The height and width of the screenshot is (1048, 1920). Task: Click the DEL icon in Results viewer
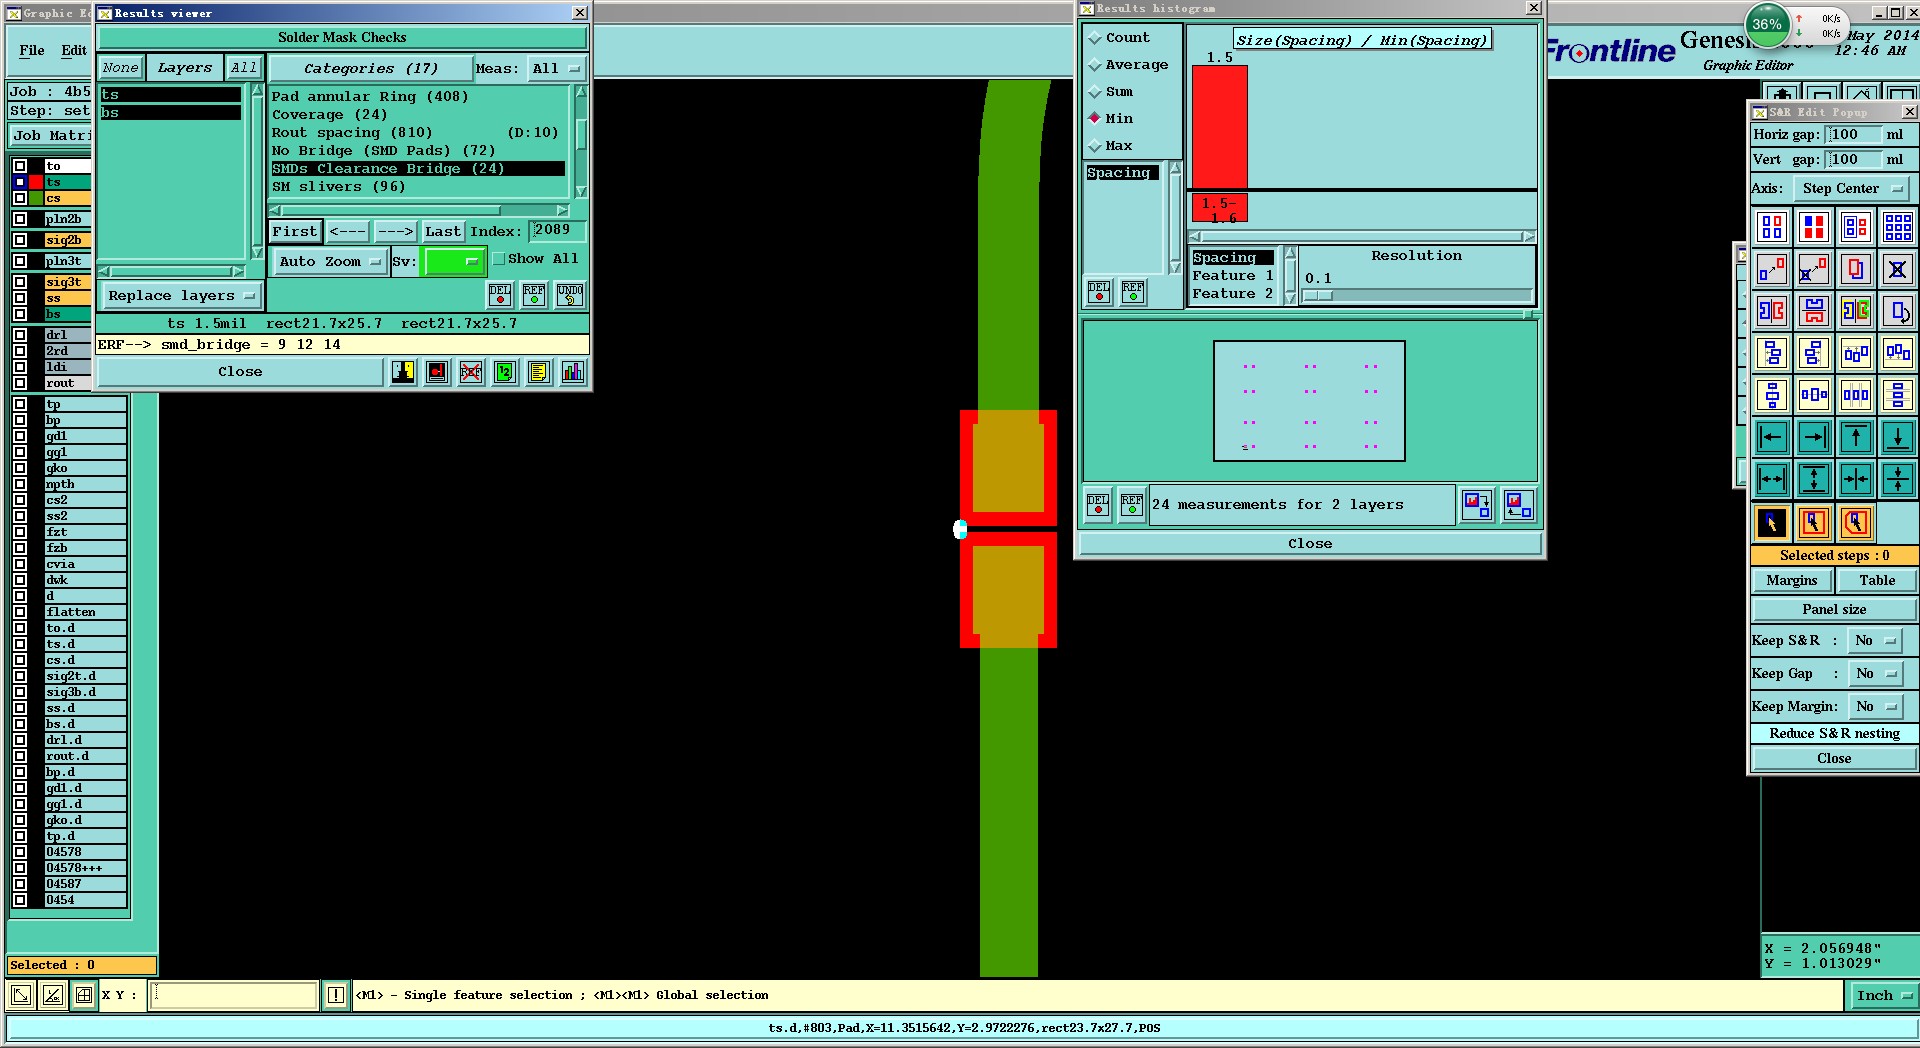(x=500, y=294)
